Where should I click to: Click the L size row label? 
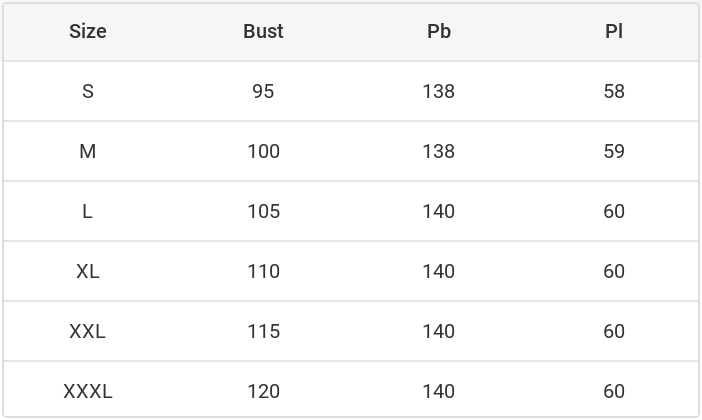(88, 211)
